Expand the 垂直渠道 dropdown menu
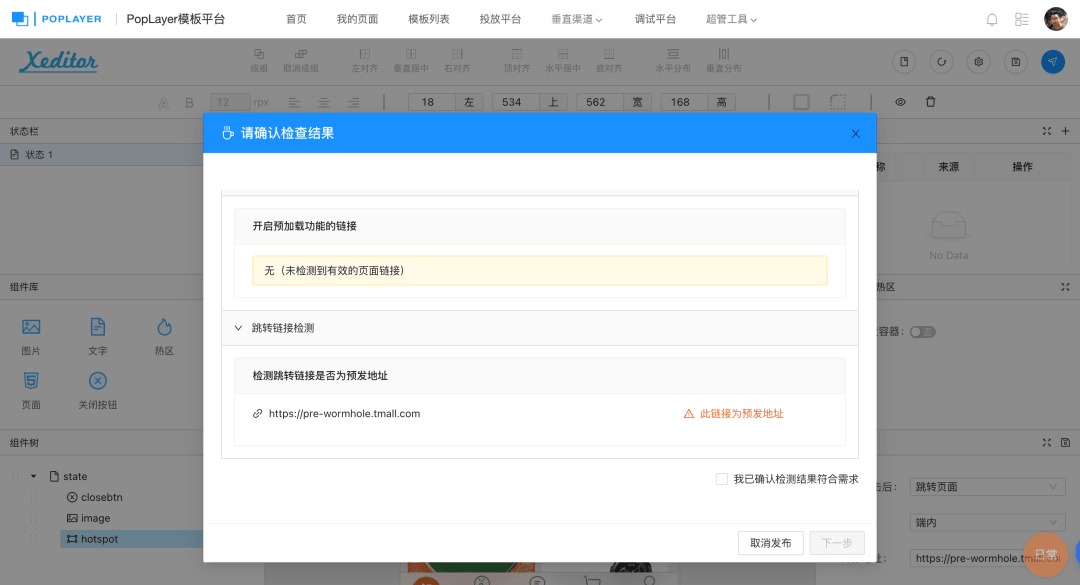This screenshot has width=1080, height=585. click(577, 19)
